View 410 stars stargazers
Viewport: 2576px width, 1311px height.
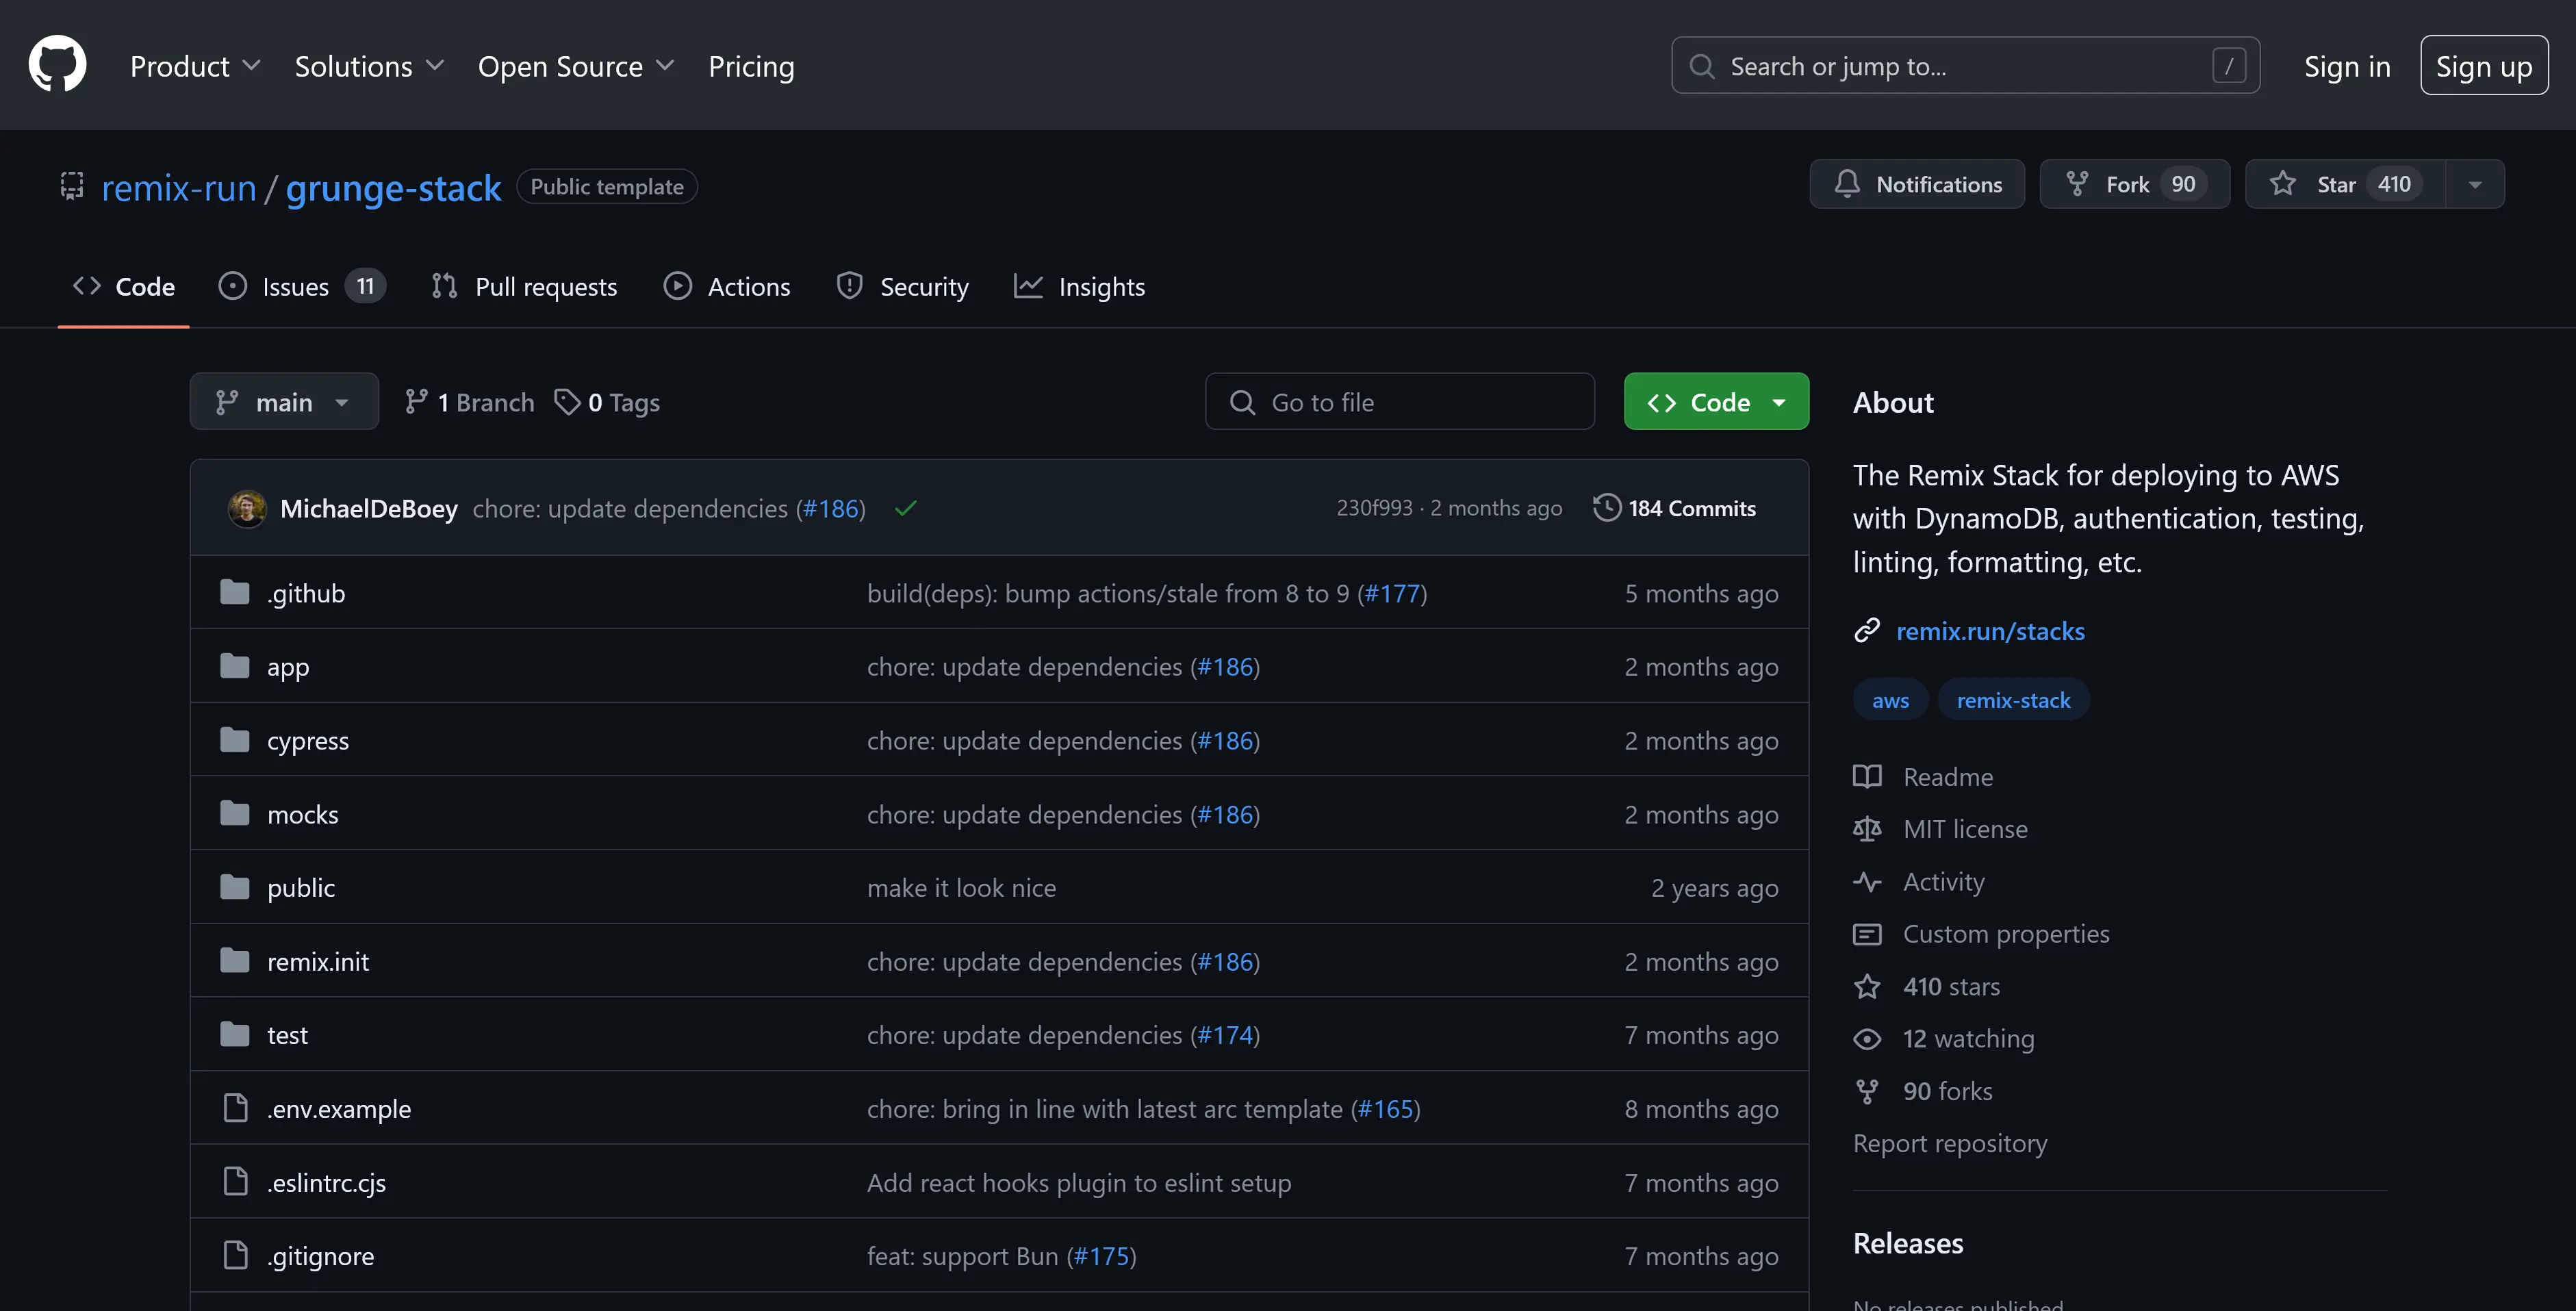1926,986
